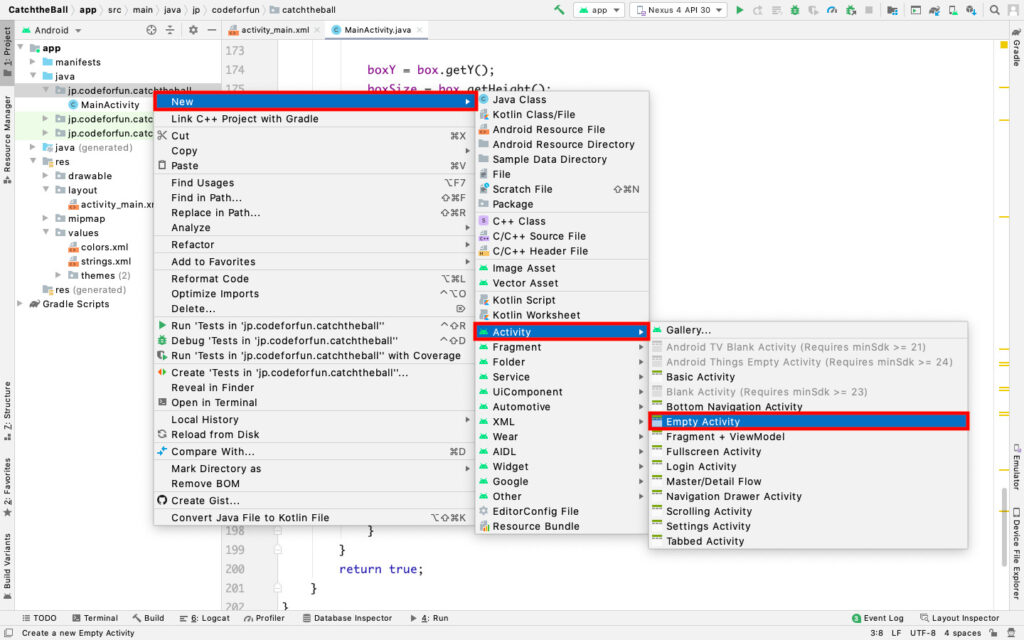Viewport: 1024px width, 640px height.
Task: Expand the manifests folder
Action: point(33,62)
